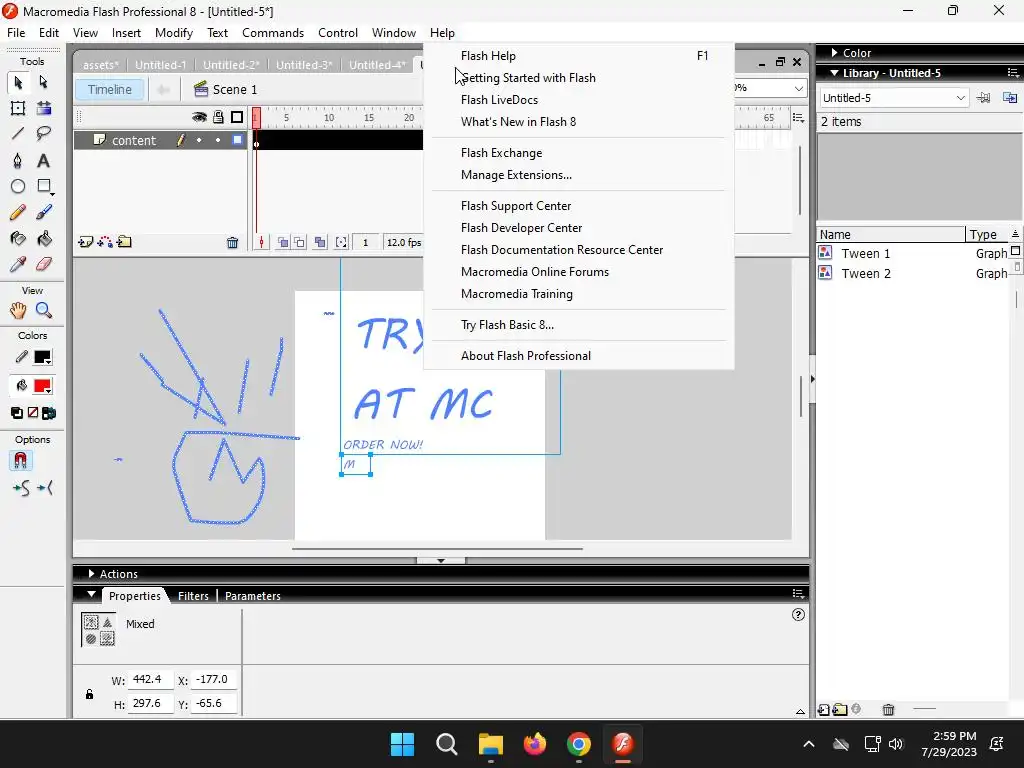Expand the Color panel

835,53
